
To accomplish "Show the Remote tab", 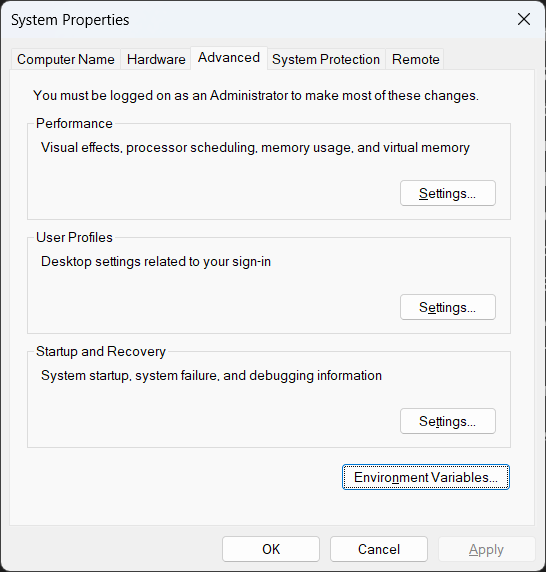I will 415,59.
